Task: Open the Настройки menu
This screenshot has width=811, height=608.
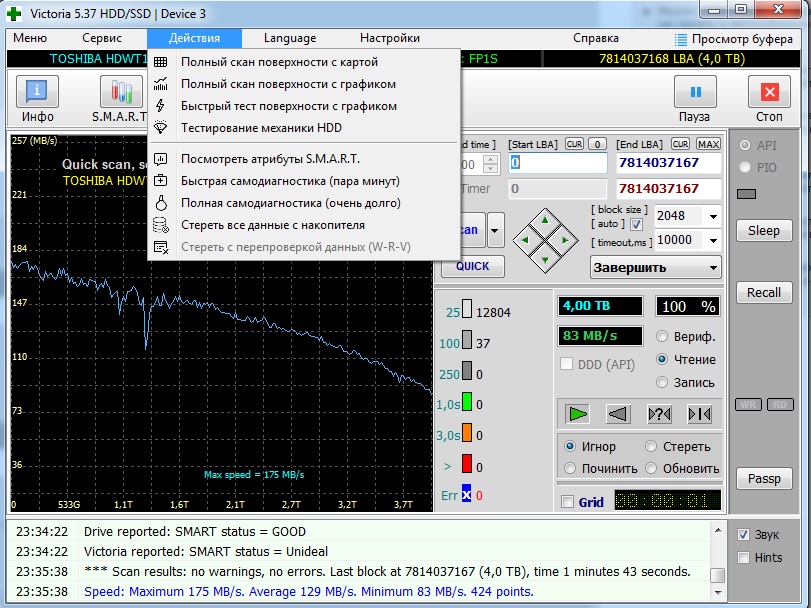Action: pos(389,38)
